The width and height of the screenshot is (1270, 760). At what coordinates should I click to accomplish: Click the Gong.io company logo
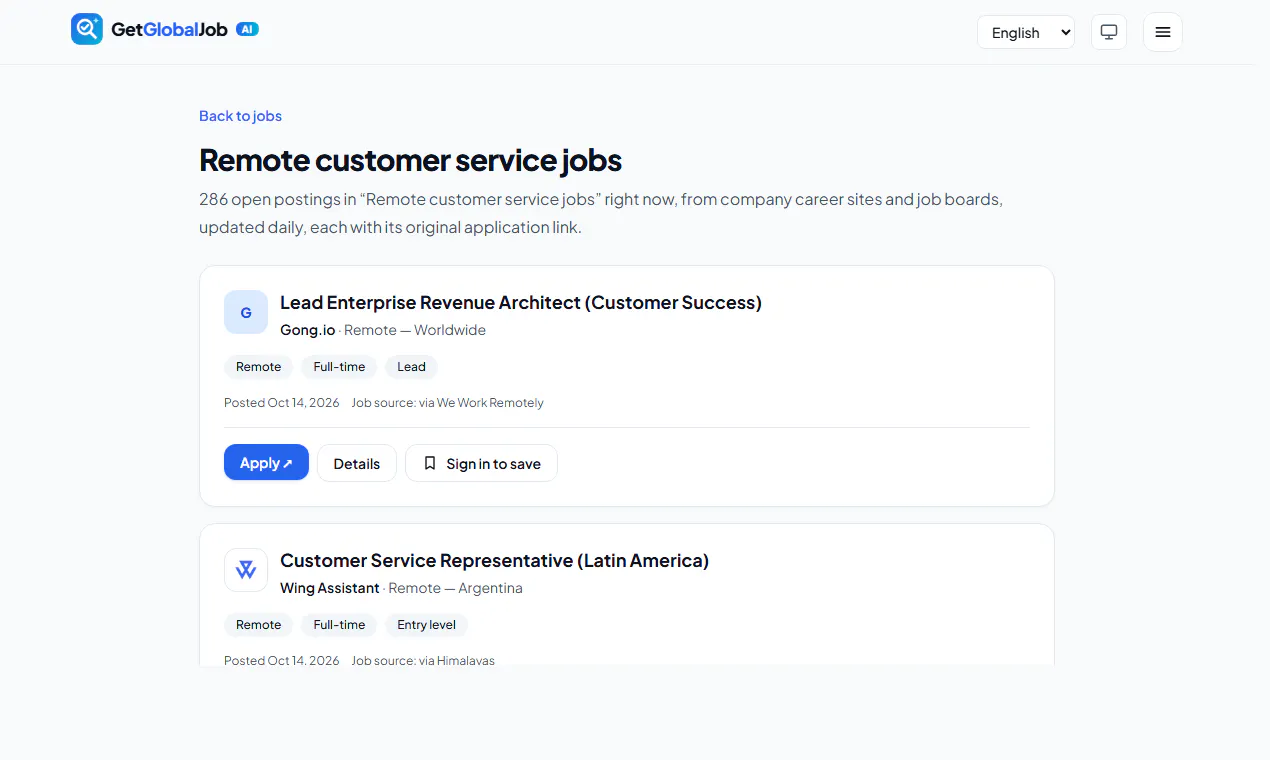(x=246, y=312)
